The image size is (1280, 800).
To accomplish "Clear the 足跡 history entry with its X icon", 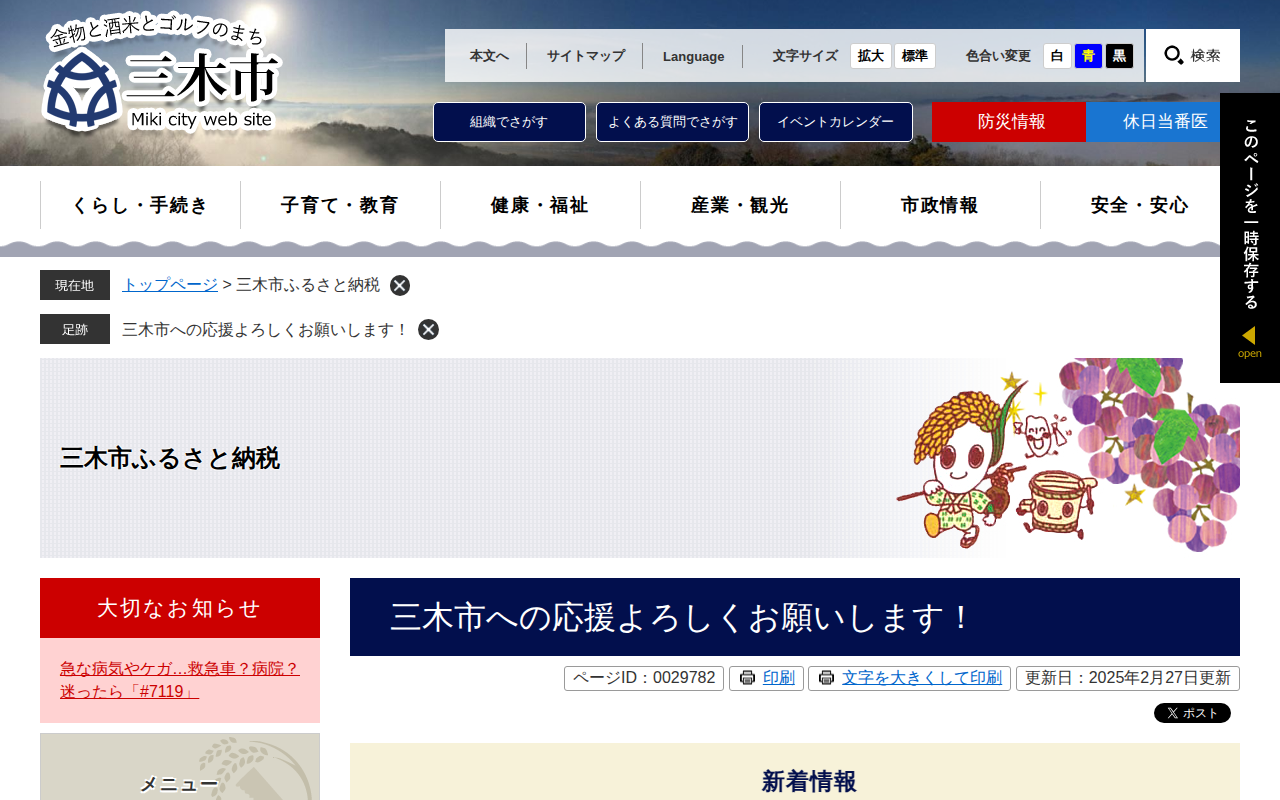I will 428,329.
